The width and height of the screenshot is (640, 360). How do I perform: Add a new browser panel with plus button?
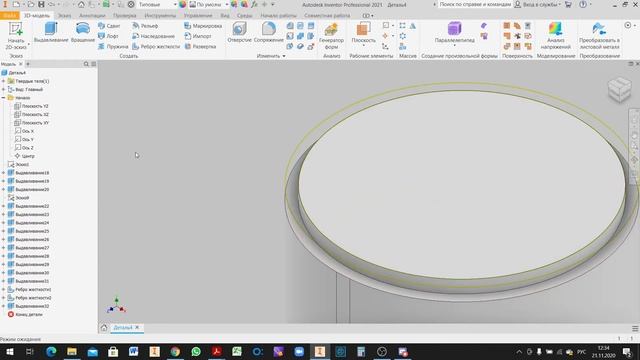coord(28,64)
